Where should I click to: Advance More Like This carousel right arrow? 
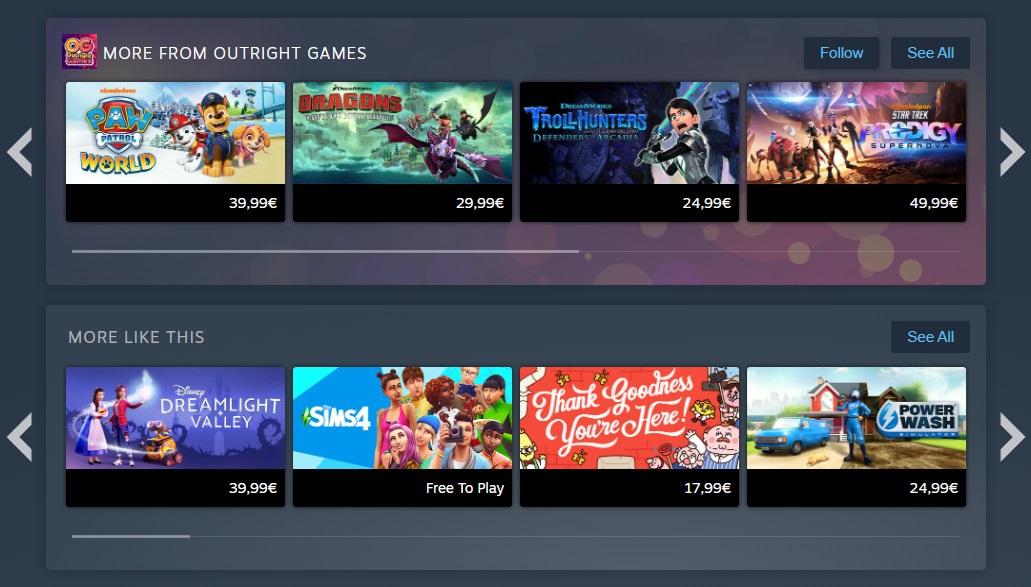tap(1011, 437)
